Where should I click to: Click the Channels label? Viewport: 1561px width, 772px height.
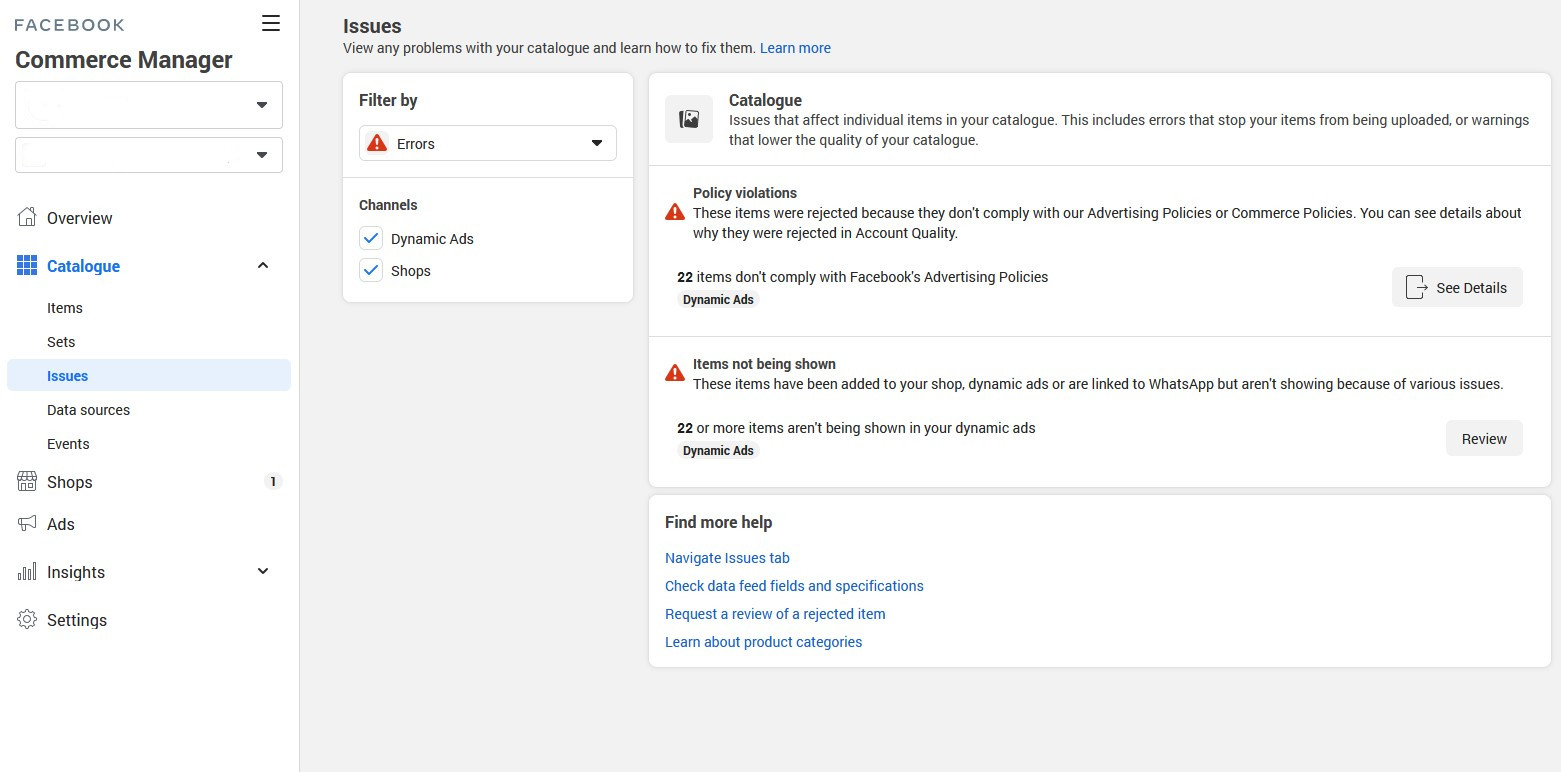(x=388, y=205)
